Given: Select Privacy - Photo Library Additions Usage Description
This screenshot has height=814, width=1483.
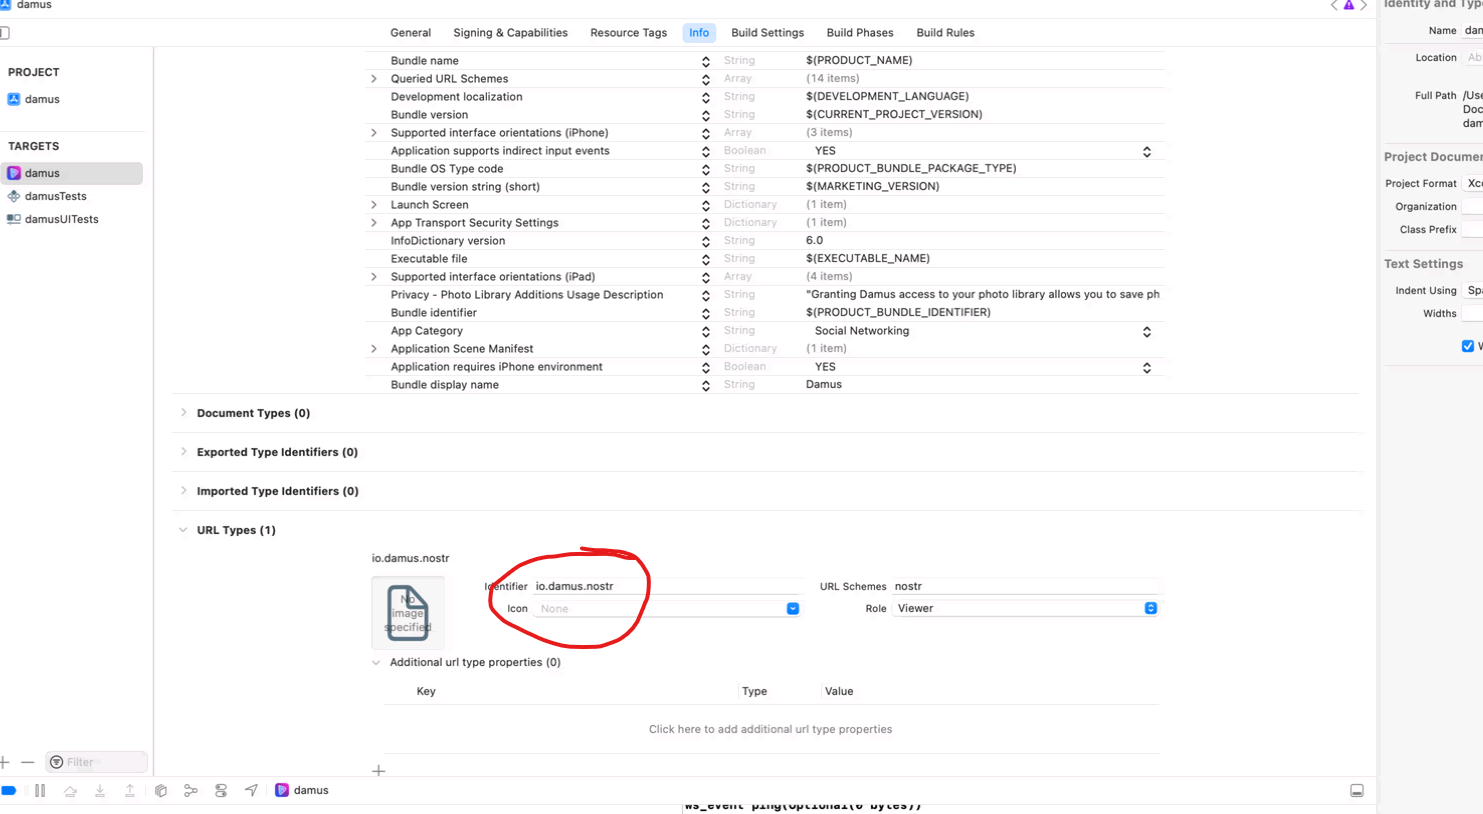Looking at the screenshot, I should click(x=527, y=295).
